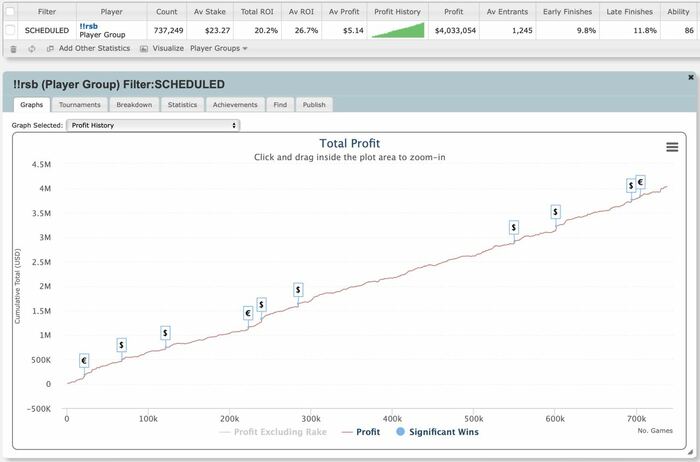Click the Profit History green sparkline thumbnail
This screenshot has width=700, height=462.
(x=398, y=30)
